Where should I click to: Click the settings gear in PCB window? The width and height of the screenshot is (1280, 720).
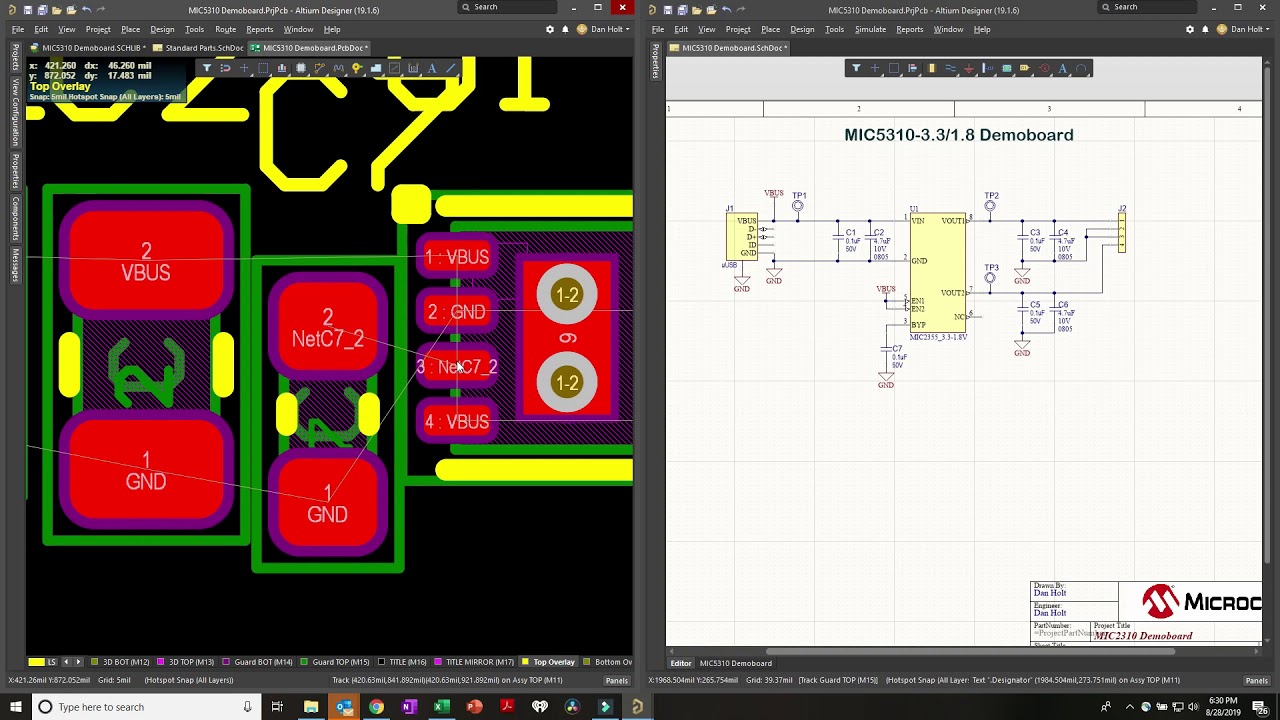coord(550,29)
